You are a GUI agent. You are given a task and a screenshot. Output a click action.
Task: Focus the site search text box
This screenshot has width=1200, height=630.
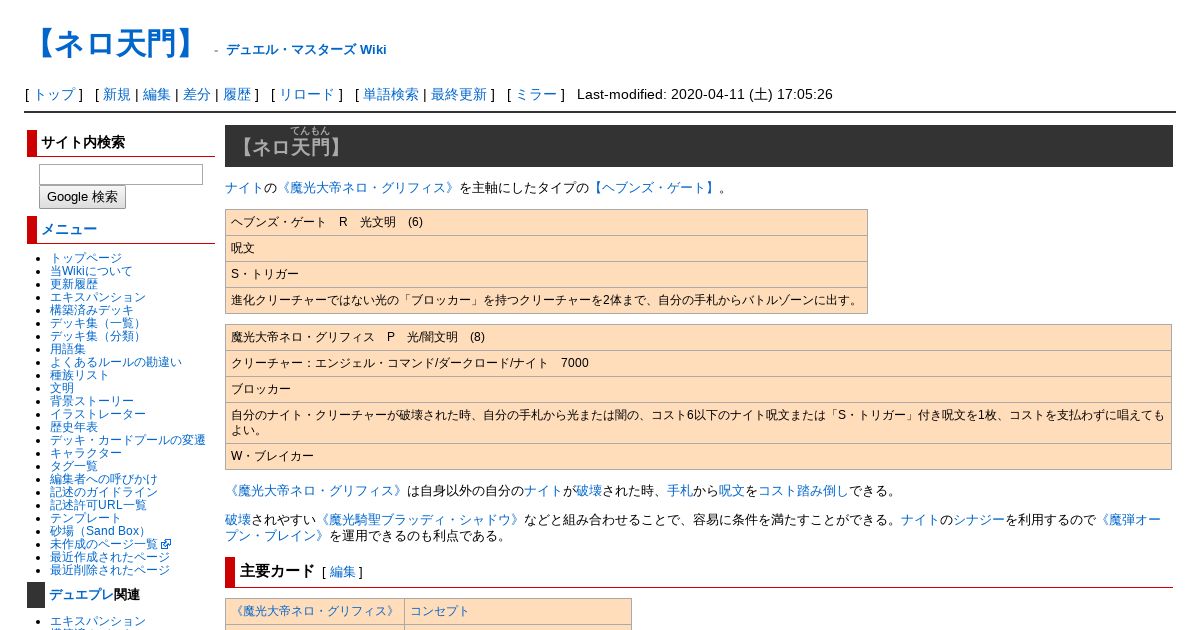tap(121, 174)
